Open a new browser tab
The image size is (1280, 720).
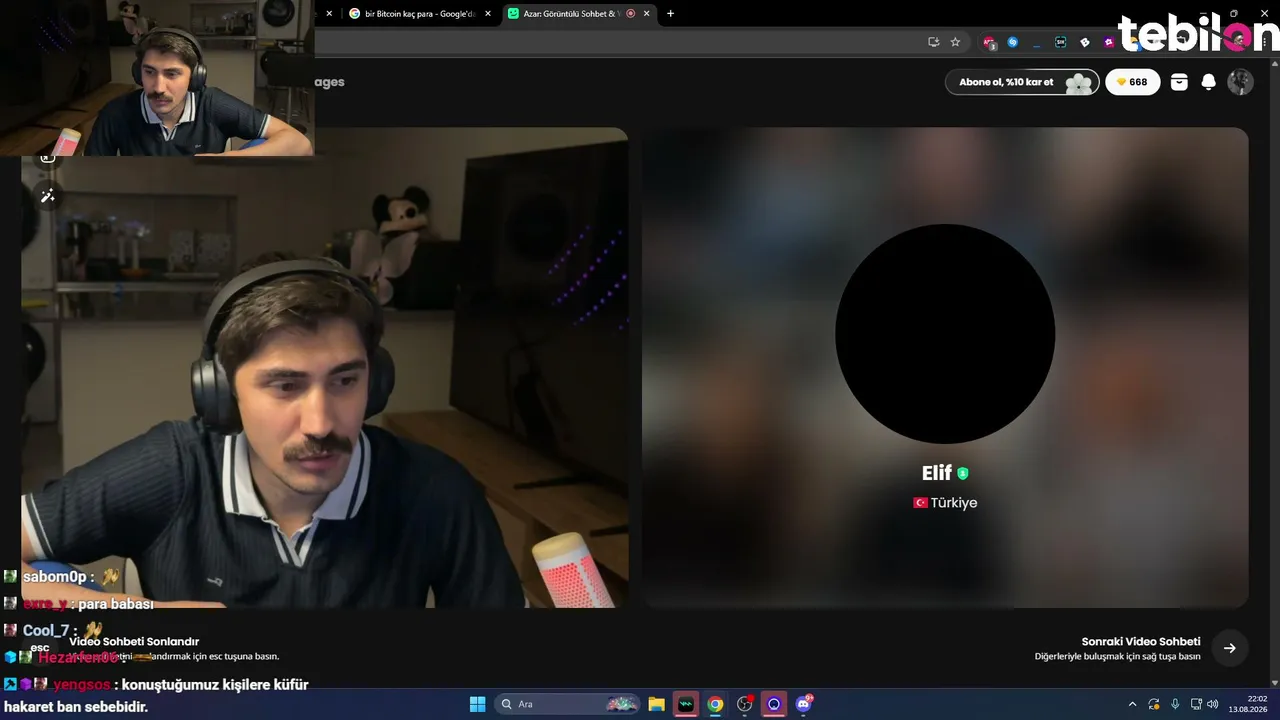point(670,14)
